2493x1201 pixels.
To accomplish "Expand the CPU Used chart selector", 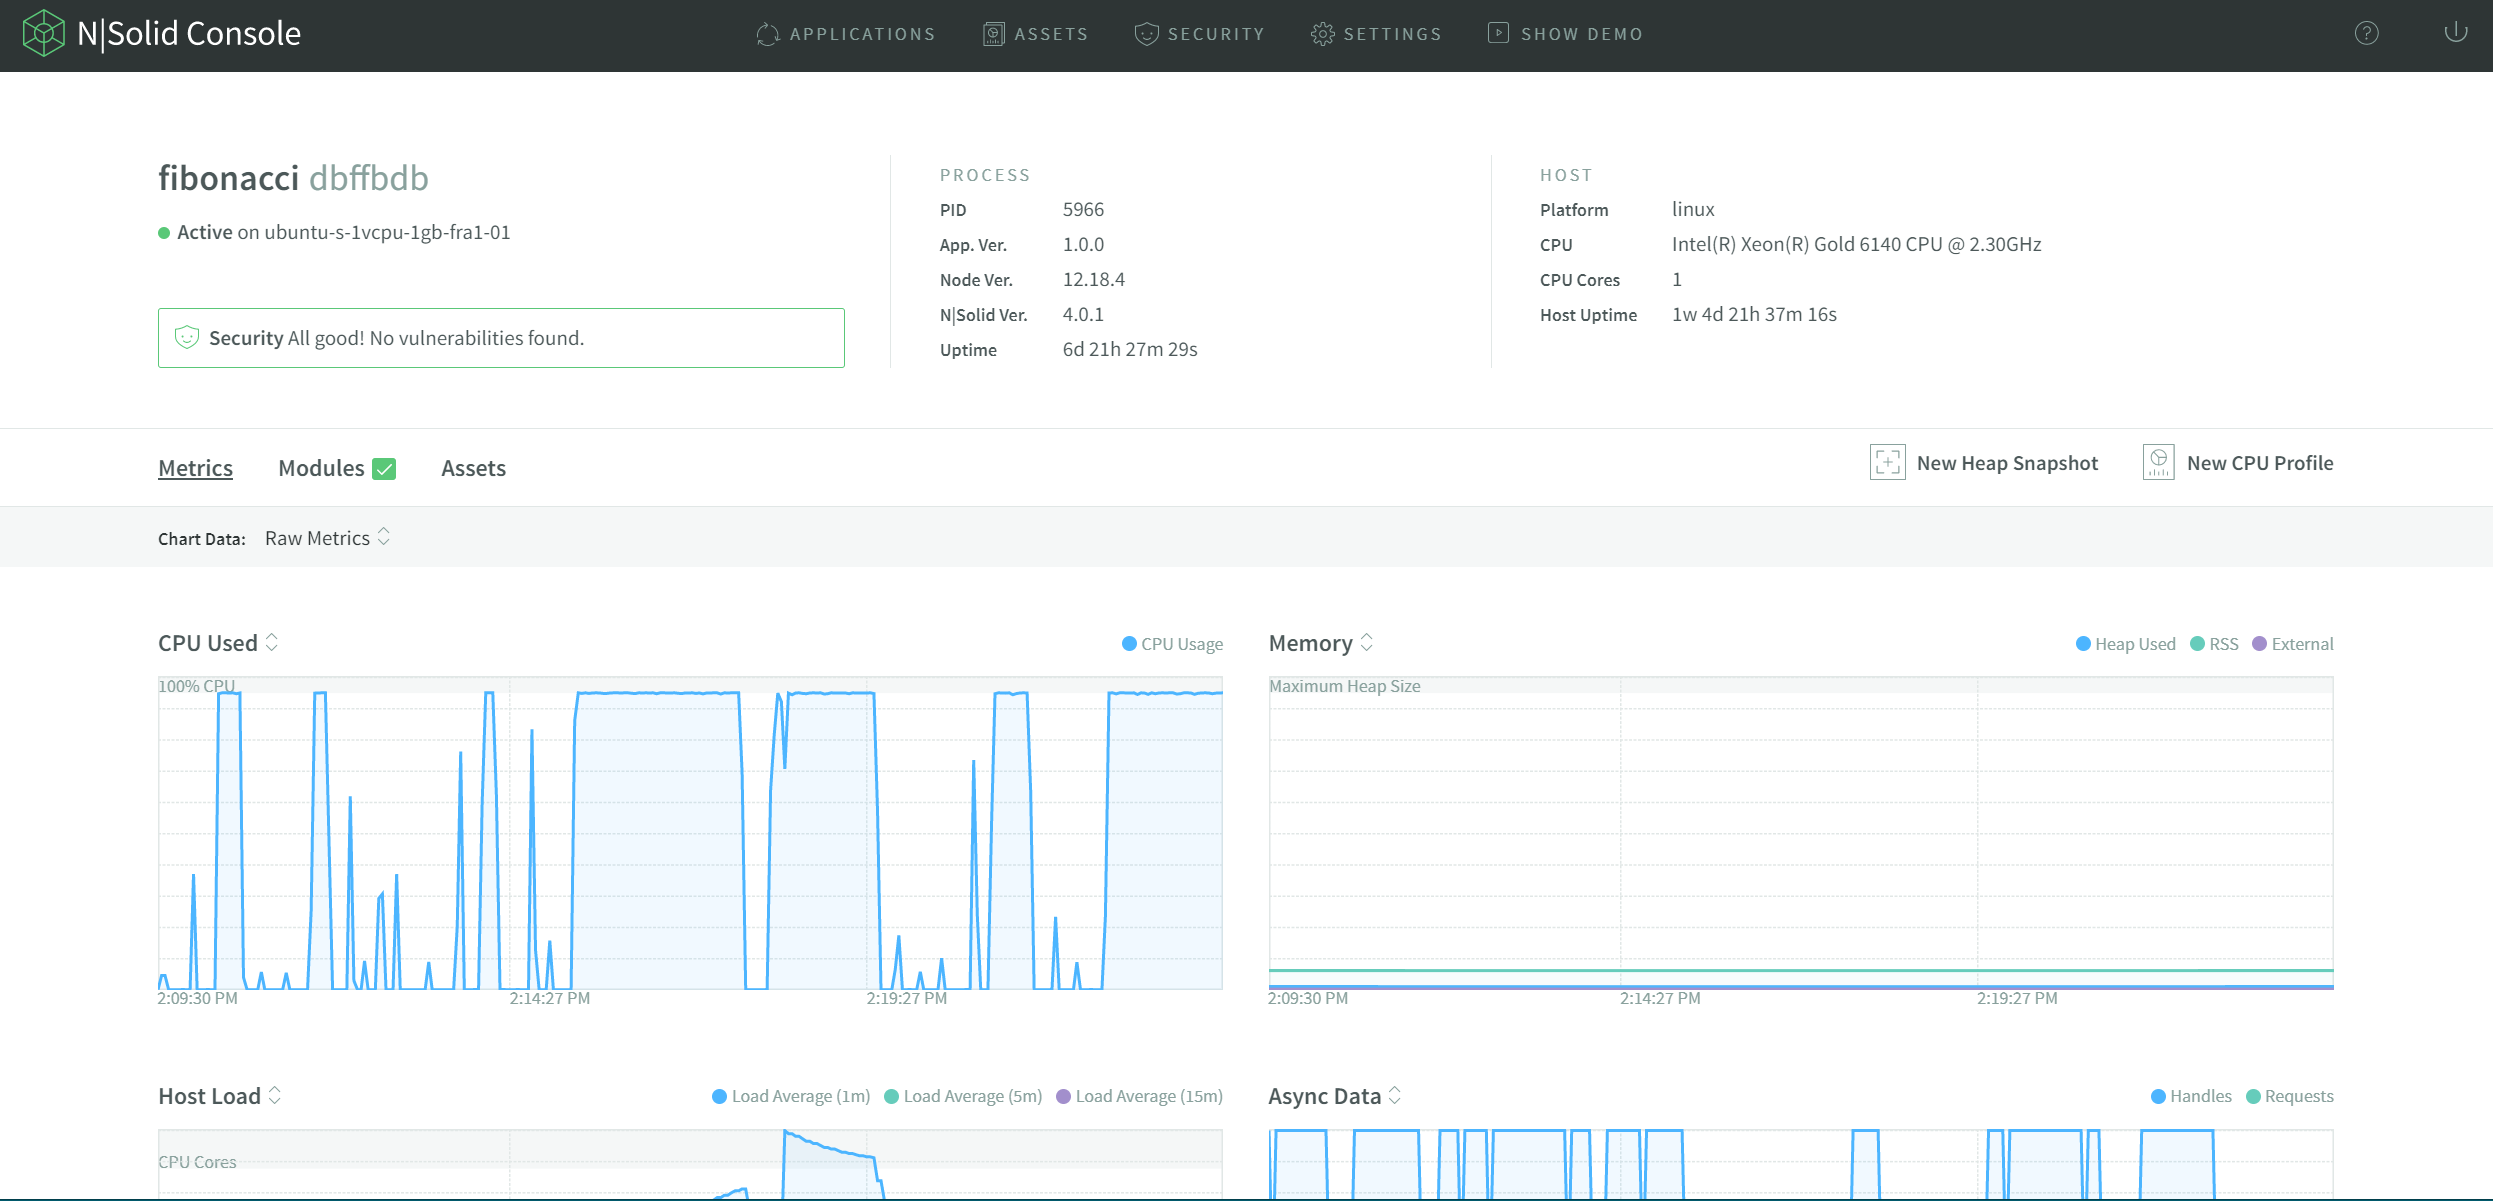I will click(271, 643).
